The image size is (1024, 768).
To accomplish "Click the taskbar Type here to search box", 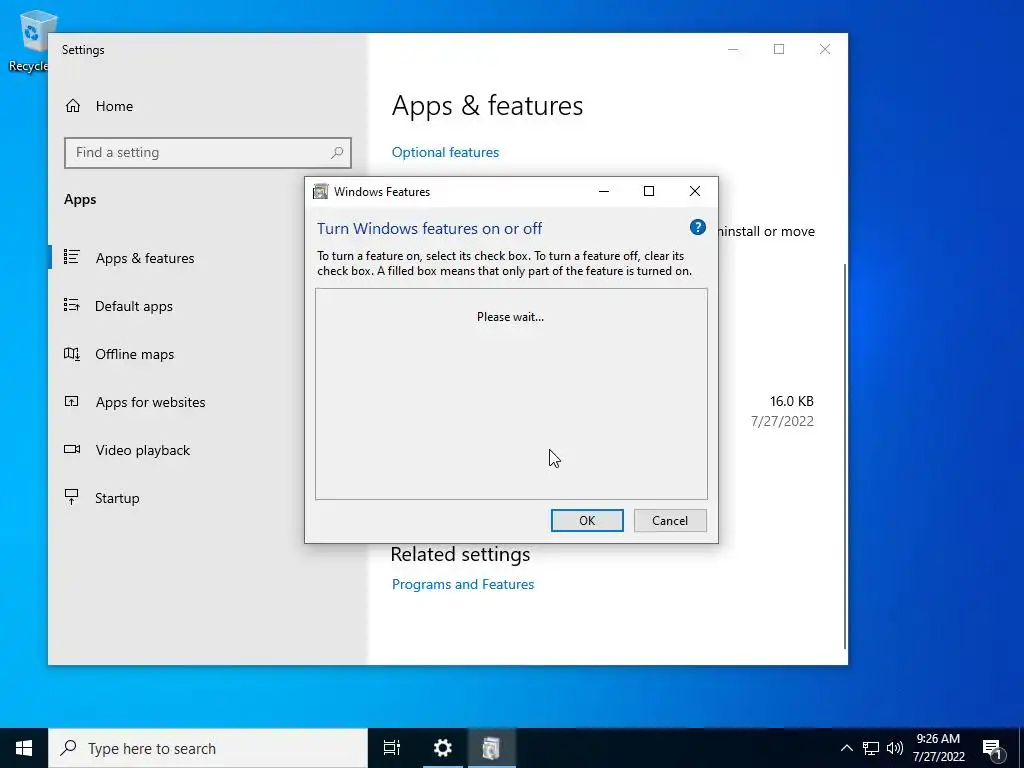I will (x=208, y=748).
